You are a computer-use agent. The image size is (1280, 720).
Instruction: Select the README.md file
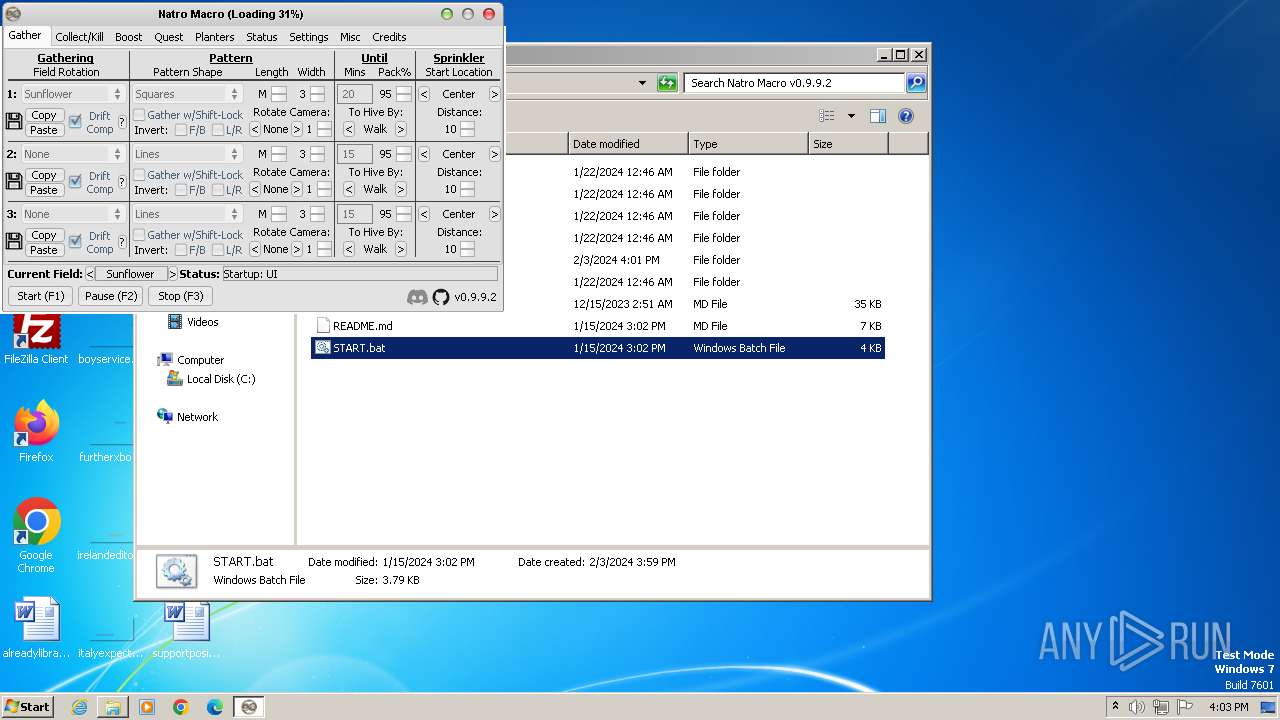click(x=362, y=326)
